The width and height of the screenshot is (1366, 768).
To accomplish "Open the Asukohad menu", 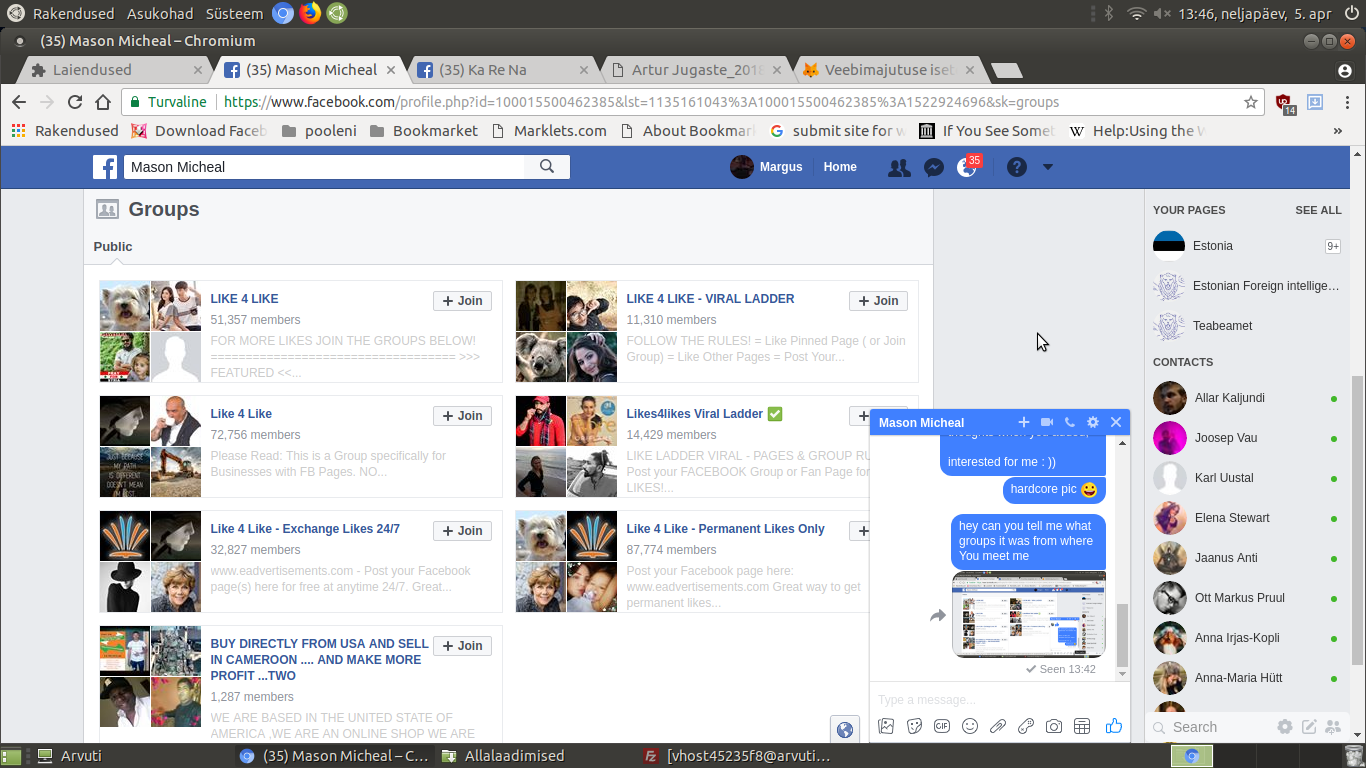I will click(161, 14).
